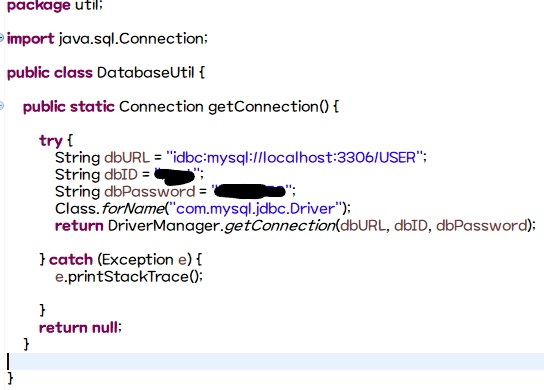544x390 pixels.
Task: Click italic 'getConnection' after DriverManager
Action: pyautogui.click(x=280, y=226)
